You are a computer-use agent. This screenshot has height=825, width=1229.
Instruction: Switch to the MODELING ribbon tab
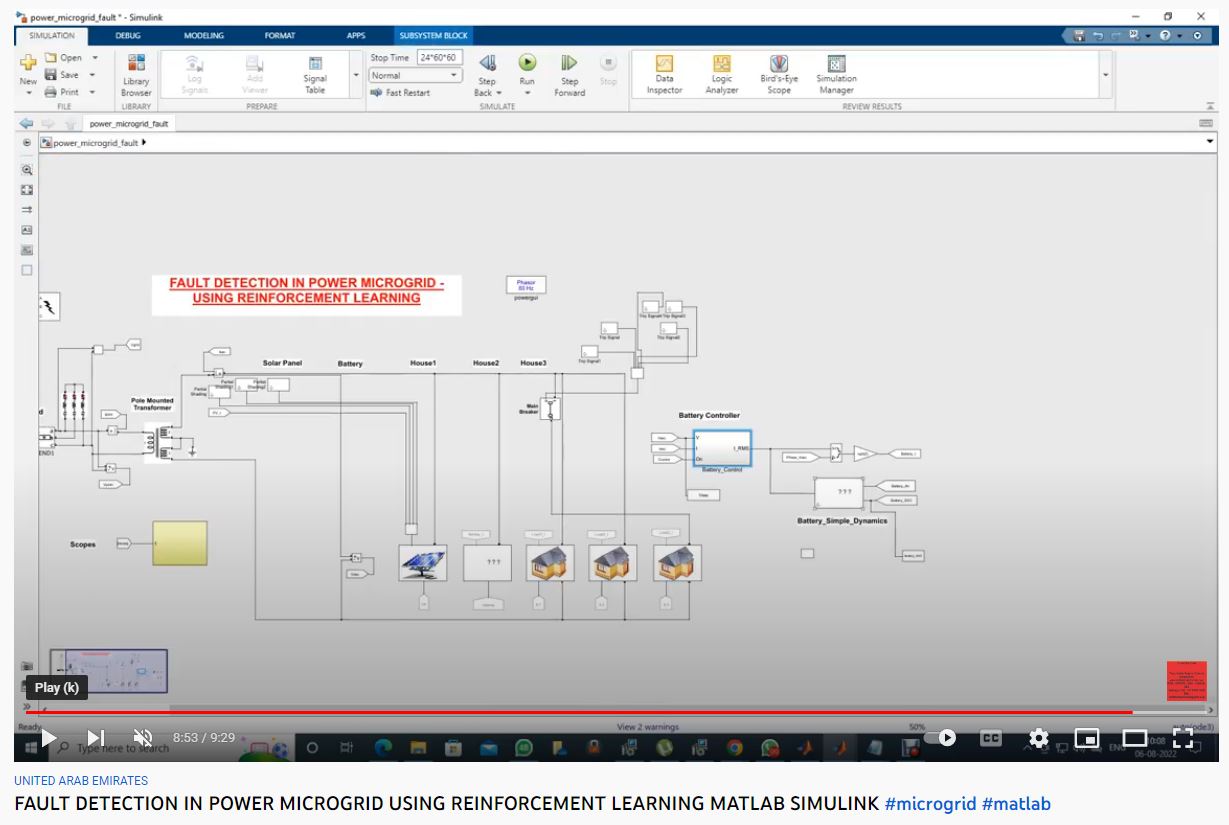tap(203, 36)
